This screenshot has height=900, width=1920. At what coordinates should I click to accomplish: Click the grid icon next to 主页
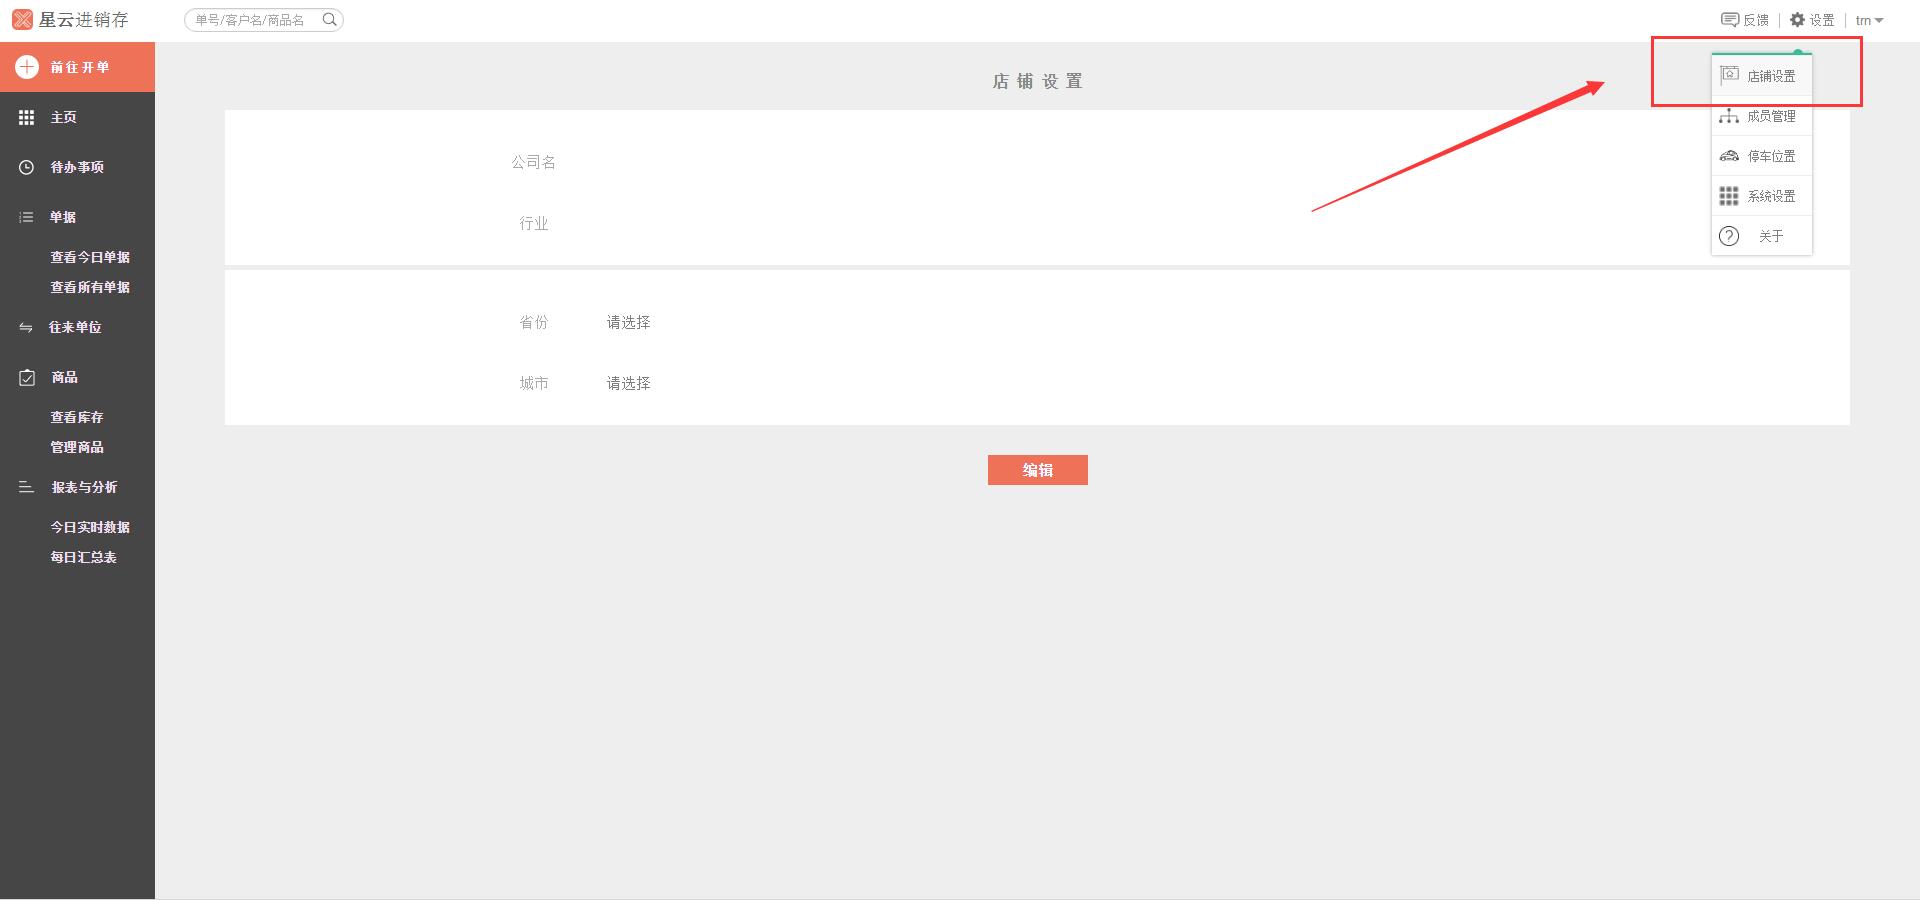tap(27, 117)
